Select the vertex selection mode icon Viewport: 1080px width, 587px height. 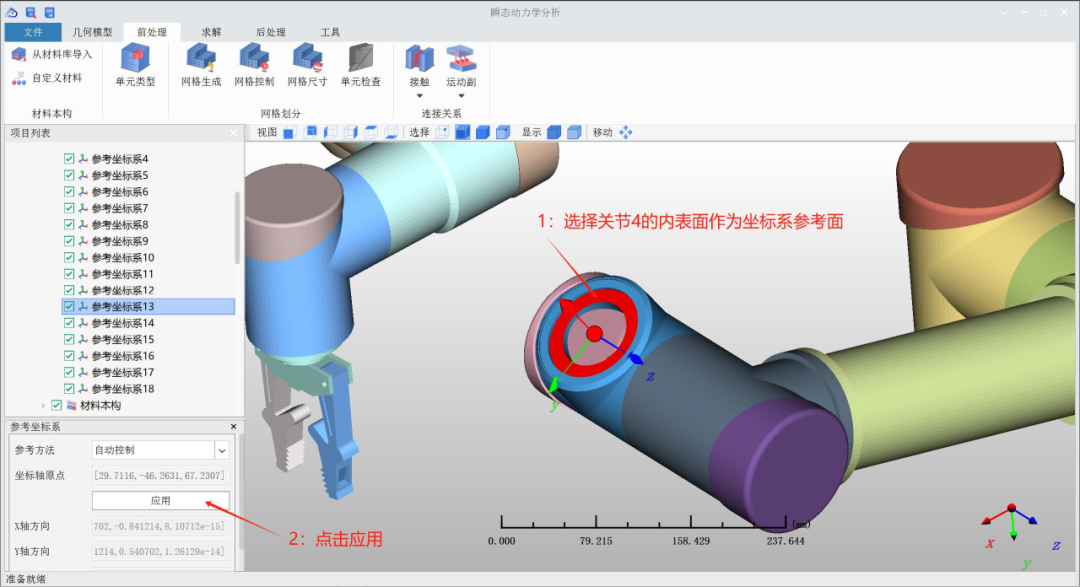click(442, 132)
